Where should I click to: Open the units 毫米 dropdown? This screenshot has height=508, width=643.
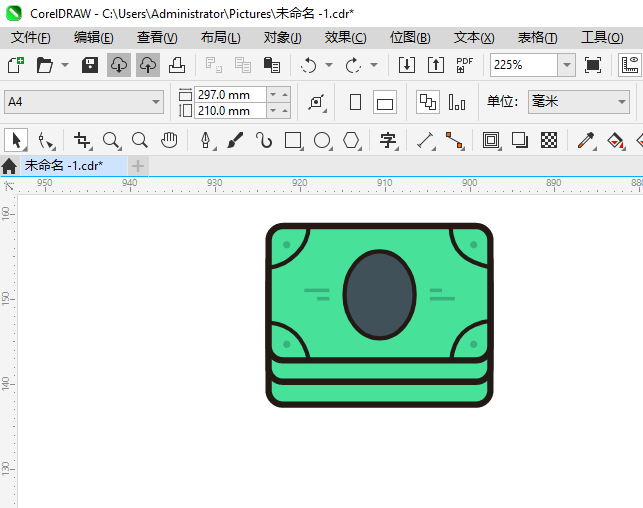point(619,102)
